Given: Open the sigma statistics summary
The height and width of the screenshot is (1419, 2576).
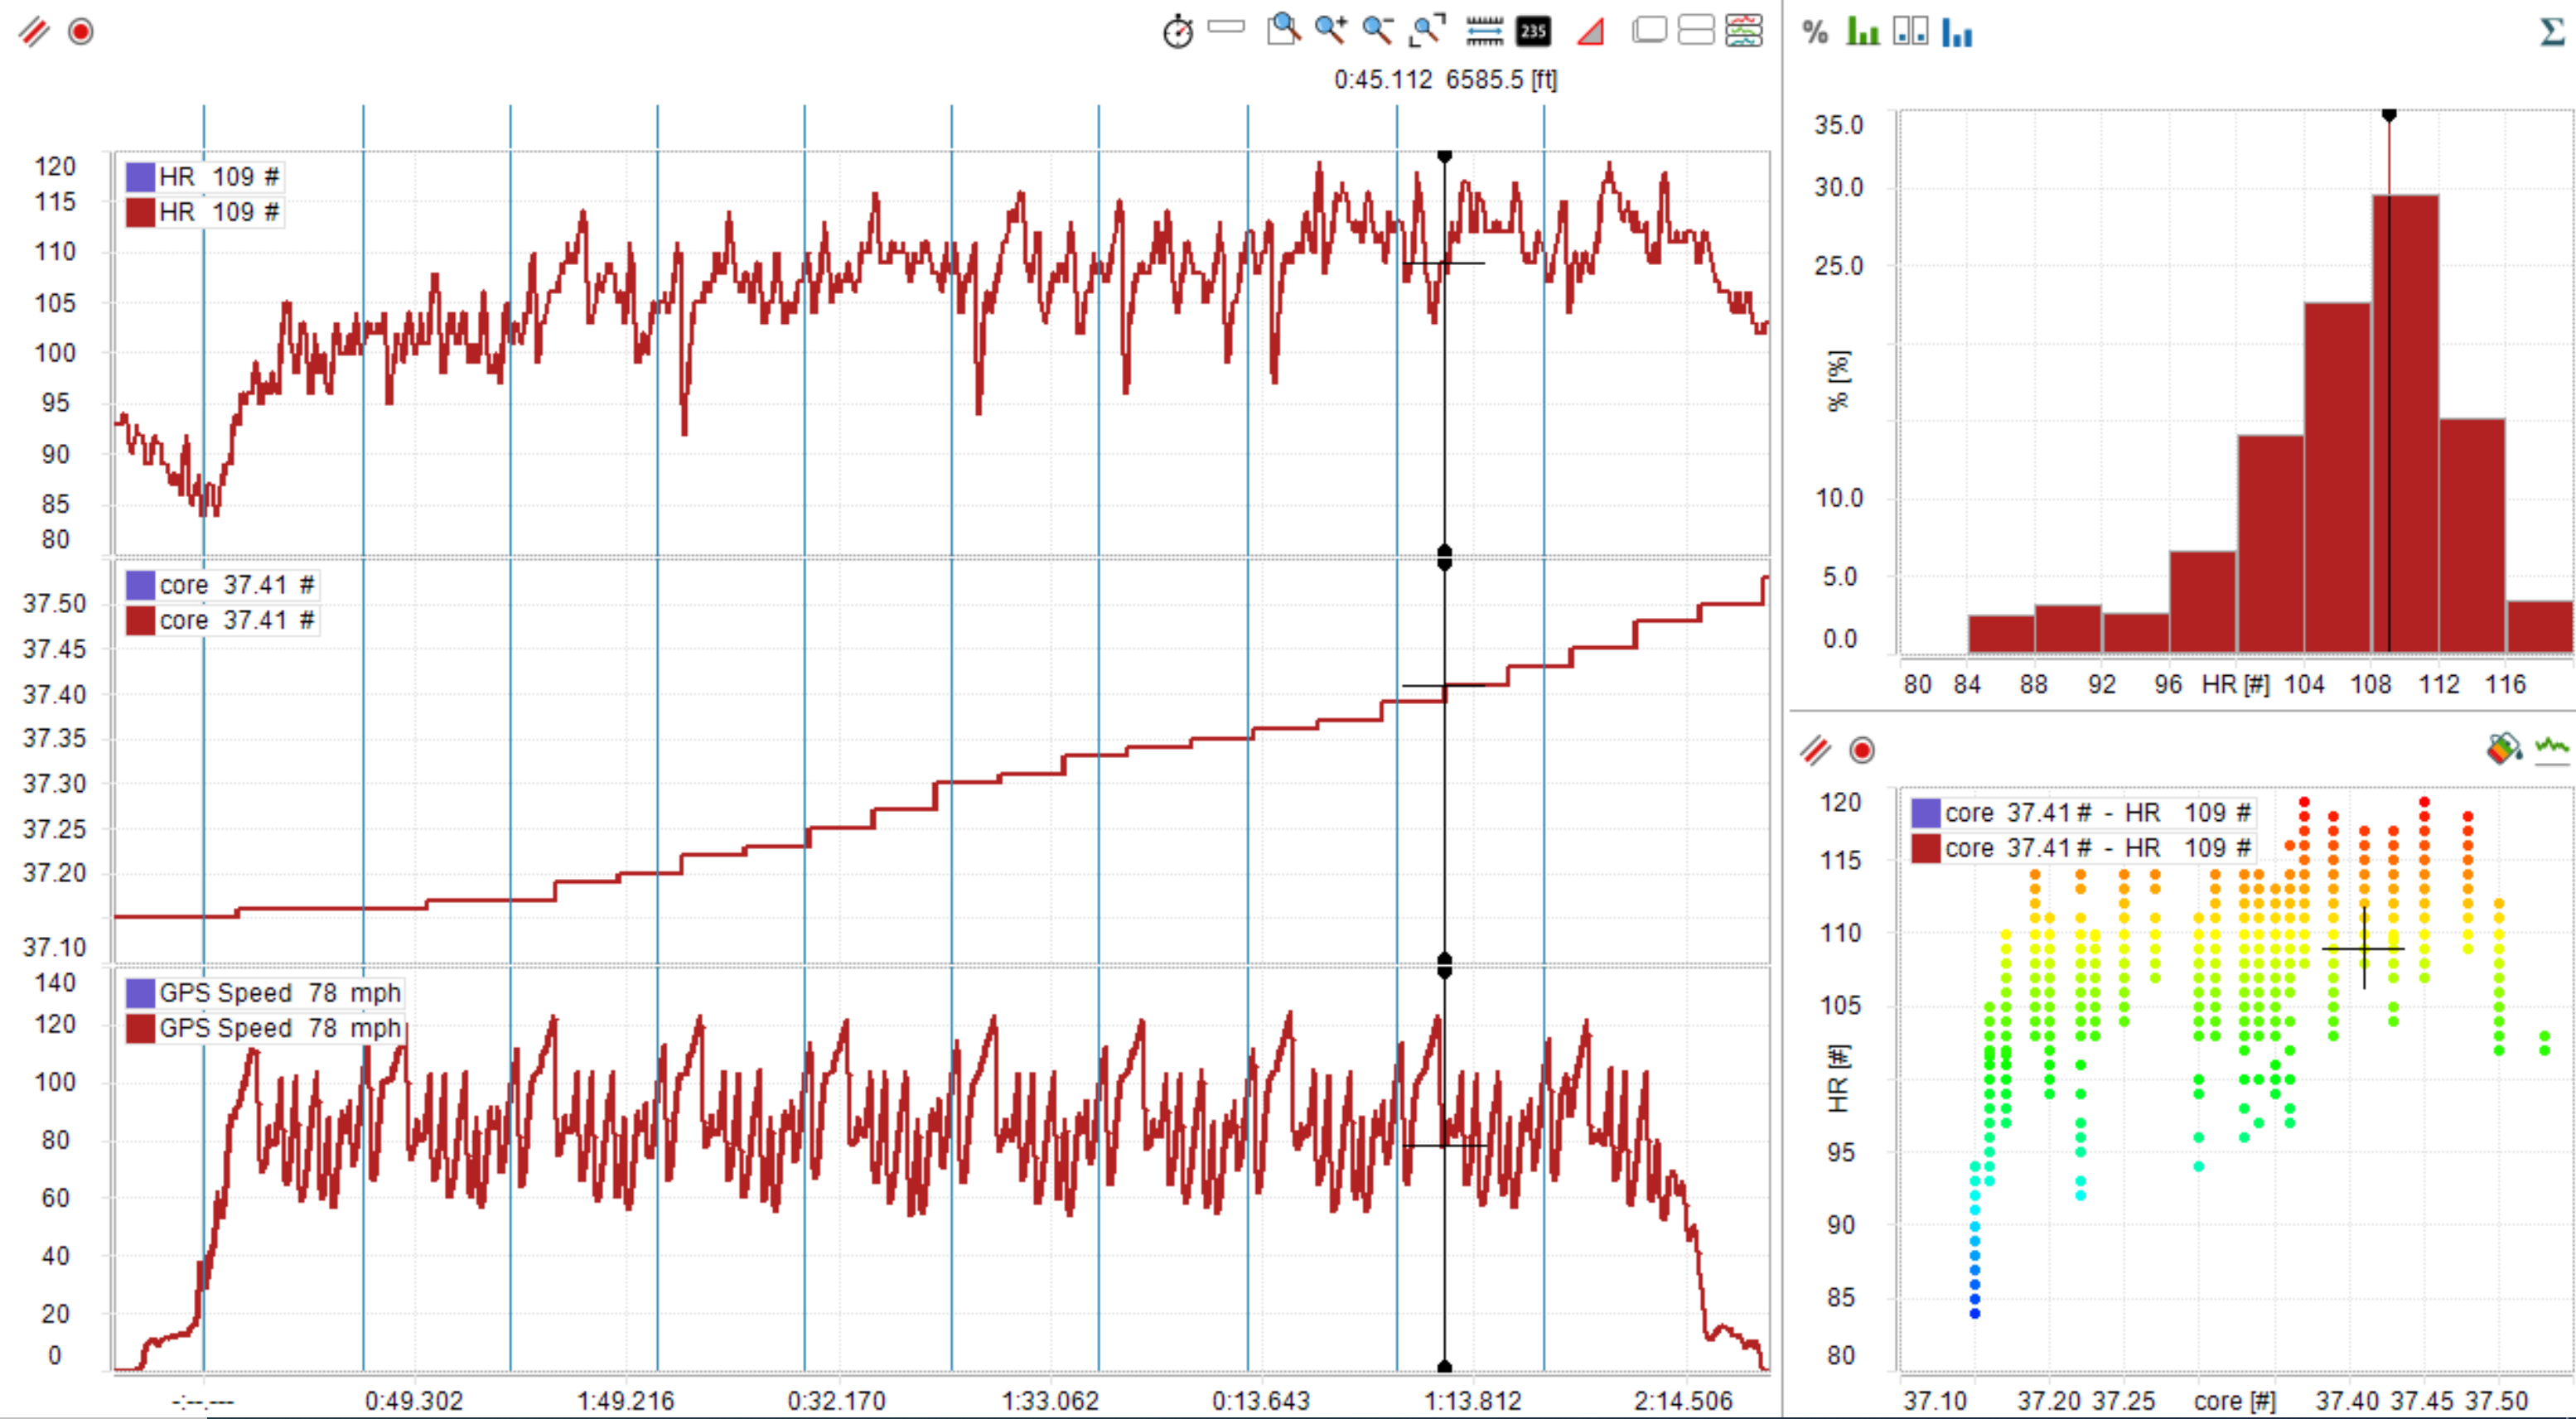Looking at the screenshot, I should click(2553, 32).
